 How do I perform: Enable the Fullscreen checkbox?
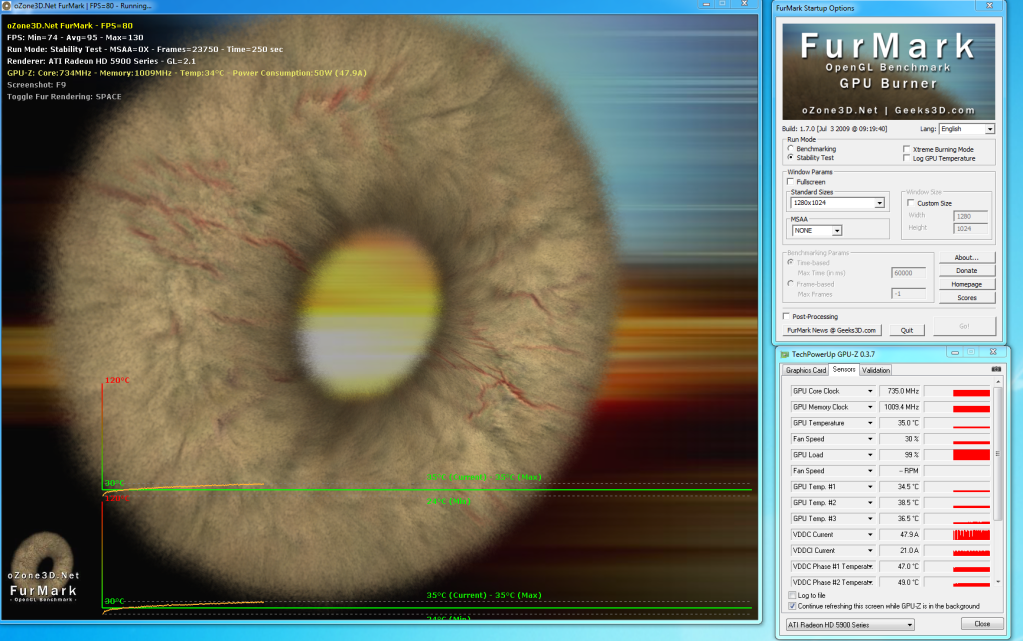tap(791, 182)
